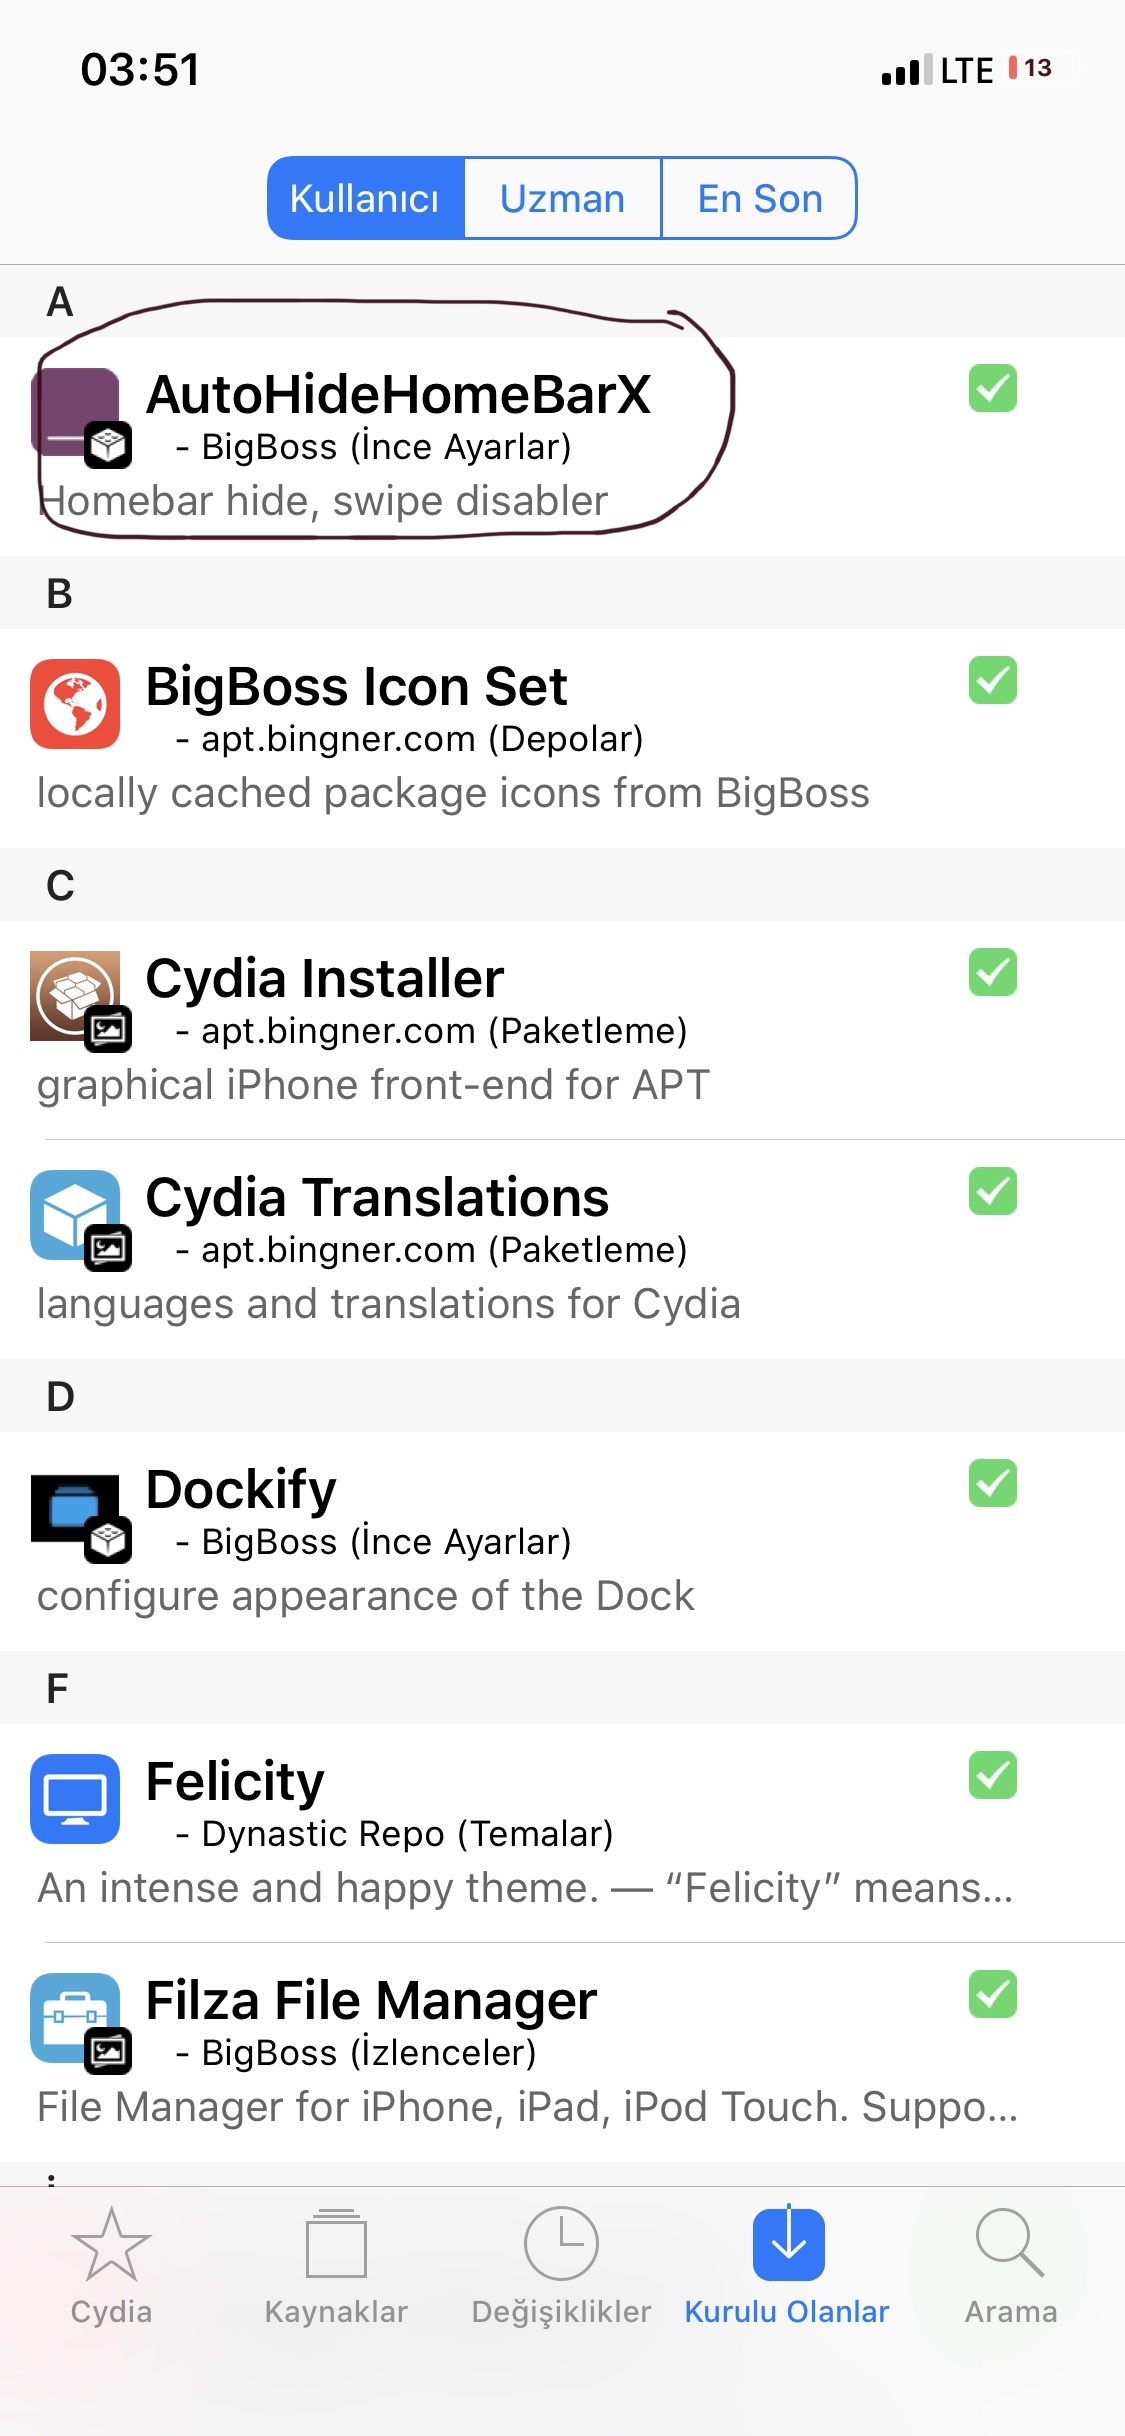Screen dimensions: 1125x2436
Task: Tap the AutoHideHomeBarX purple package icon
Action: click(75, 413)
